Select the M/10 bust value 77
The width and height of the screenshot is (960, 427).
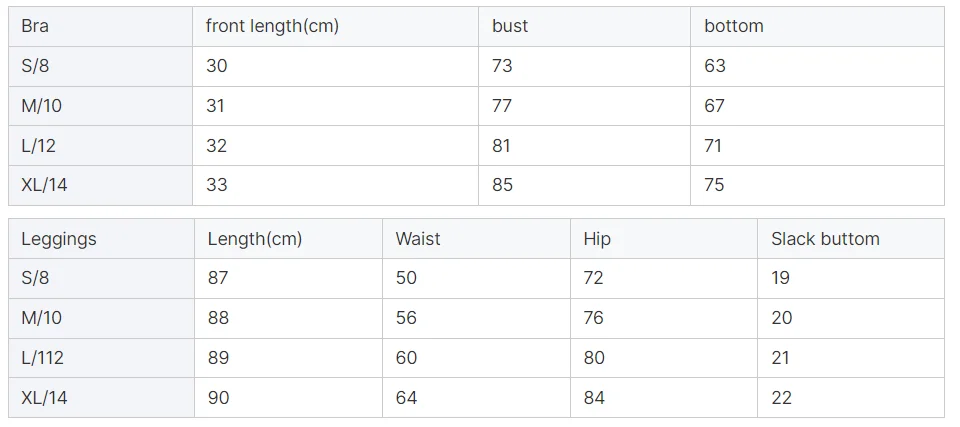click(x=502, y=106)
